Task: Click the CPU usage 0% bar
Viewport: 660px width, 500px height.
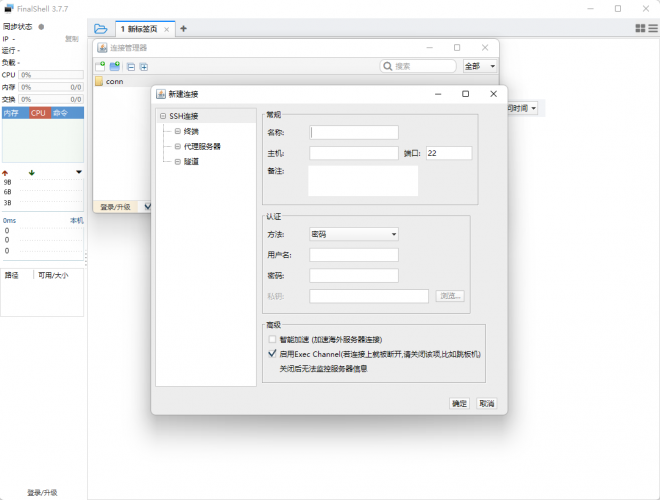Action: point(51,75)
